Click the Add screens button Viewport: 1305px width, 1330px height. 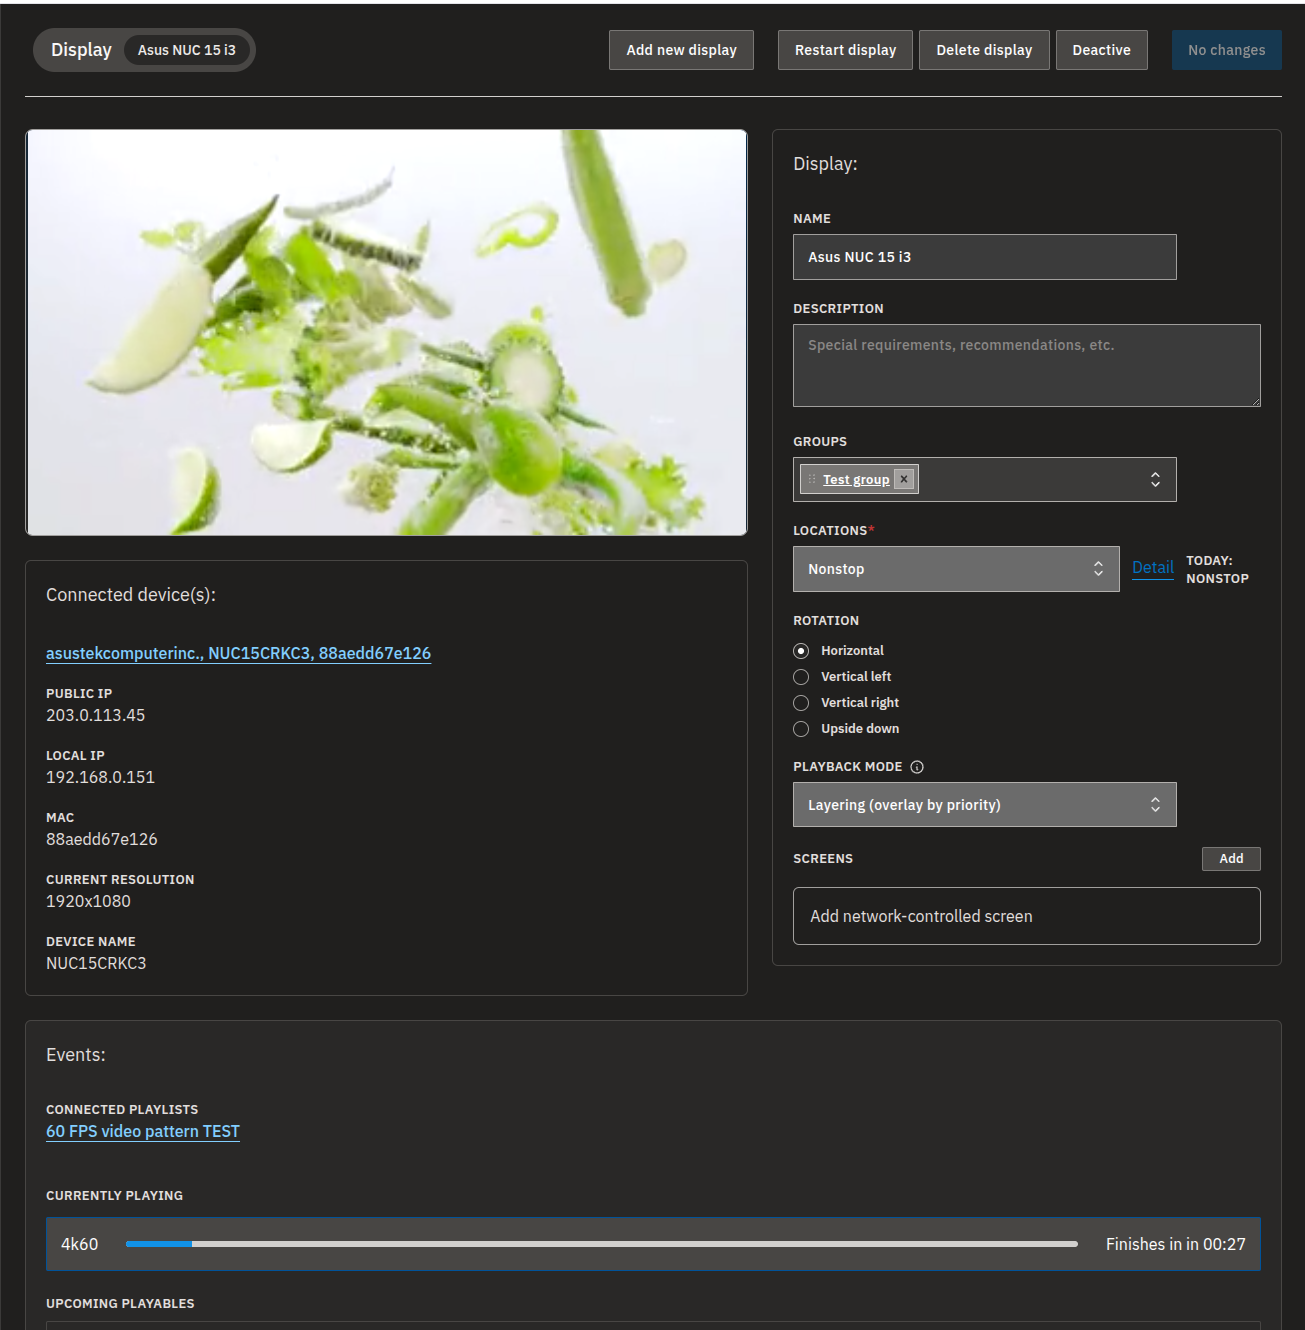pyautogui.click(x=1231, y=859)
